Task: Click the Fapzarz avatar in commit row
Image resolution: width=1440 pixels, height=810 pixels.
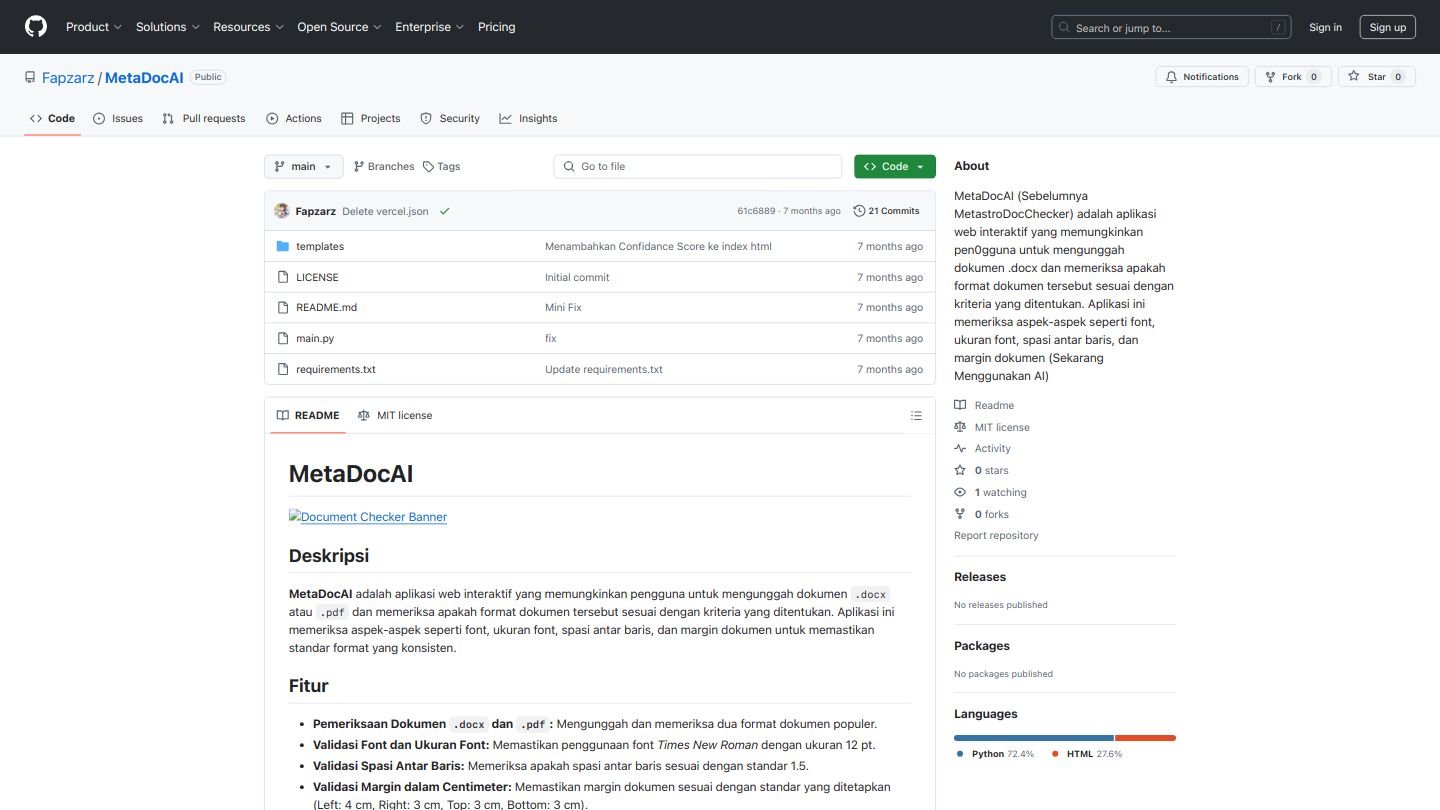Action: click(x=282, y=211)
